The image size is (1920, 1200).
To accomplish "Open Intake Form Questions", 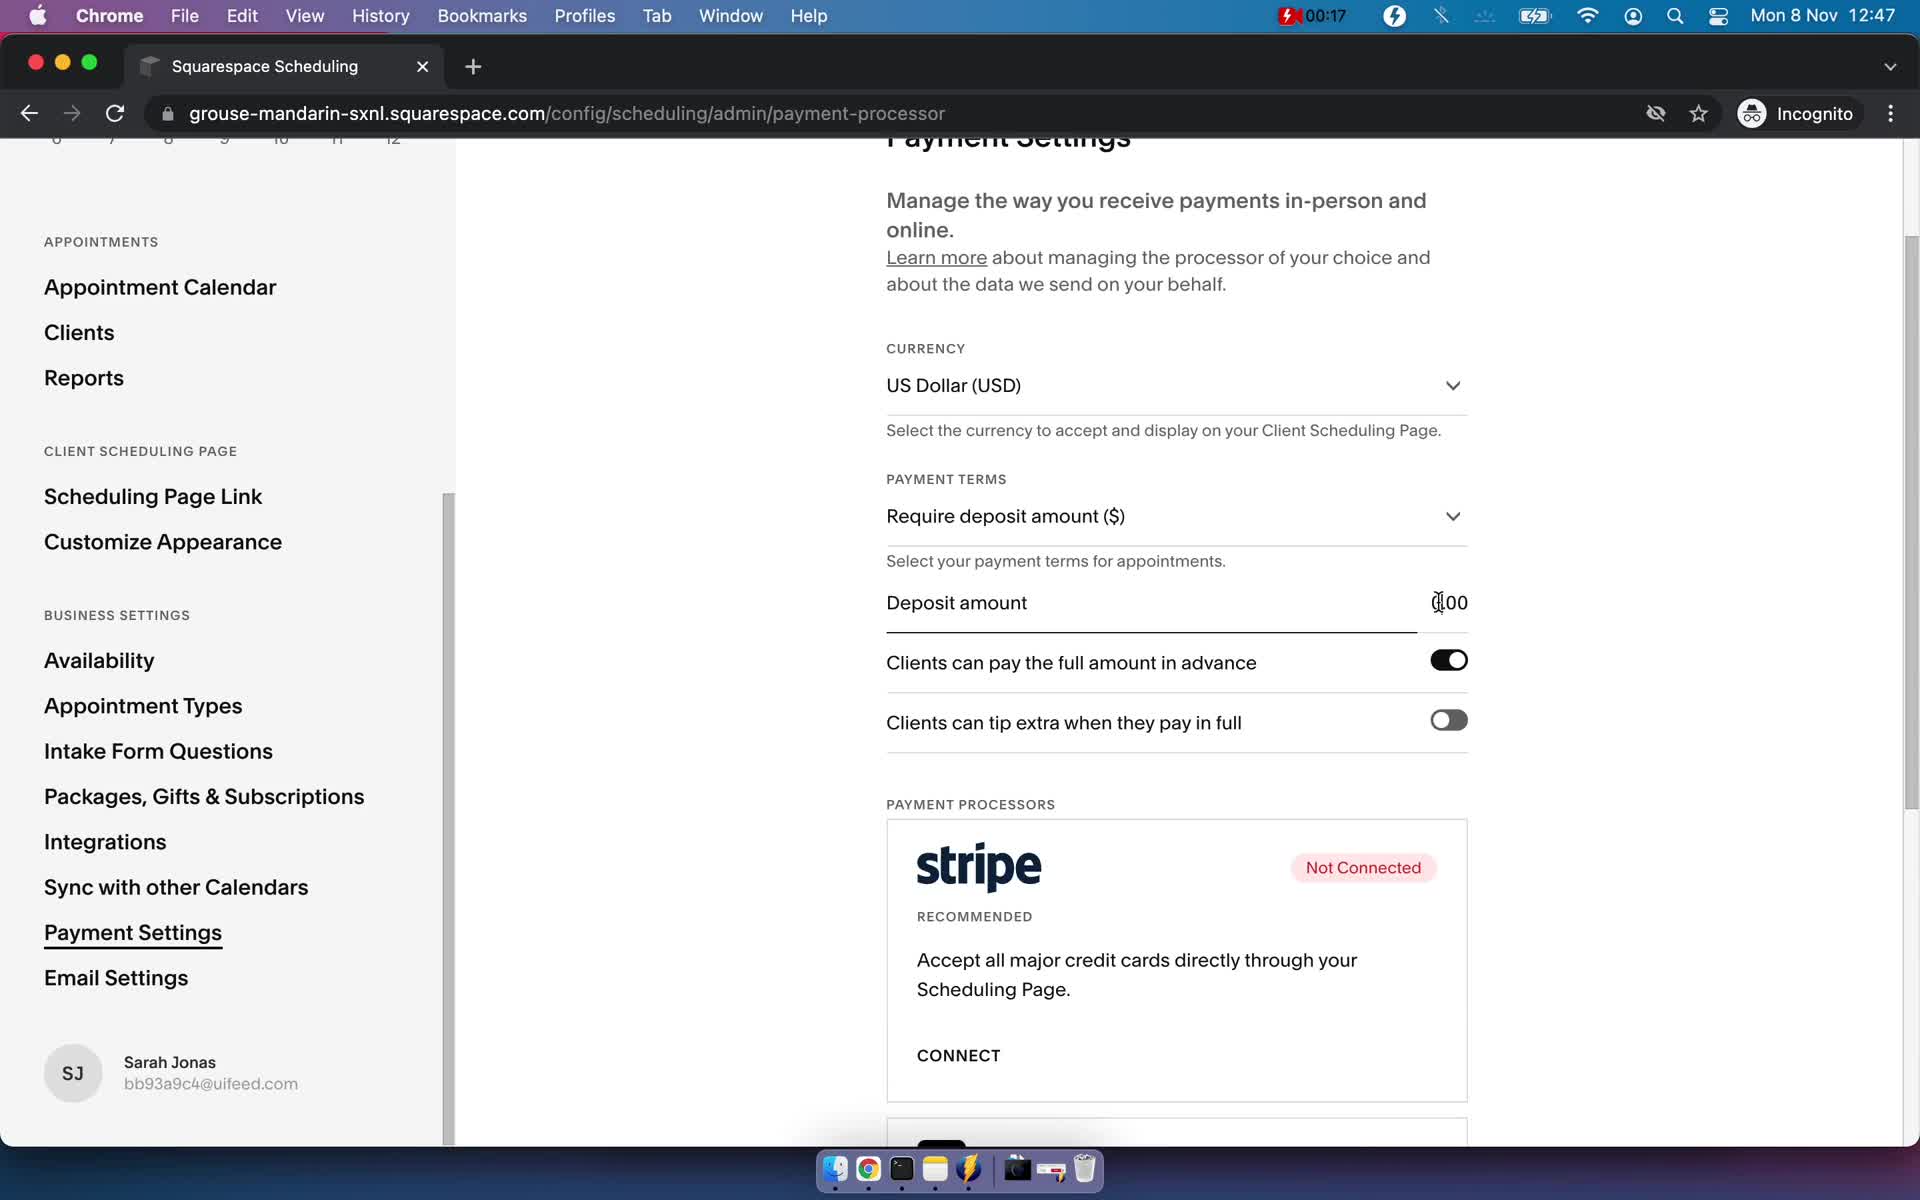I will point(158,751).
